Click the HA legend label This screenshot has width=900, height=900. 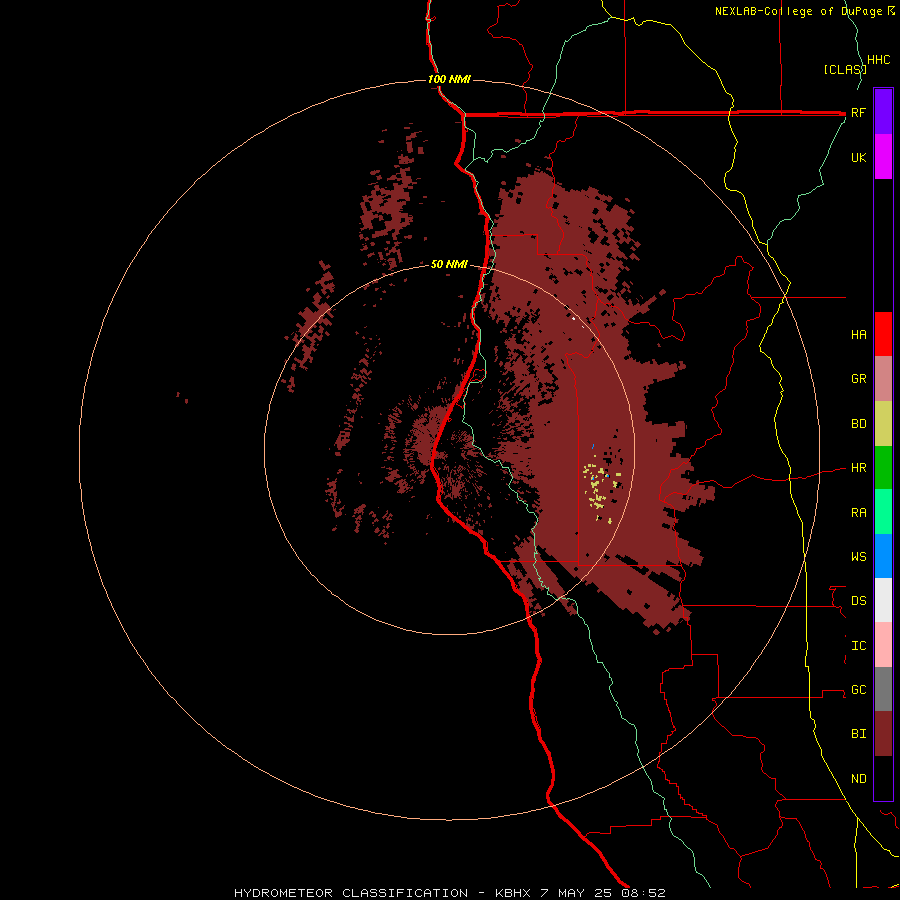coord(858,335)
